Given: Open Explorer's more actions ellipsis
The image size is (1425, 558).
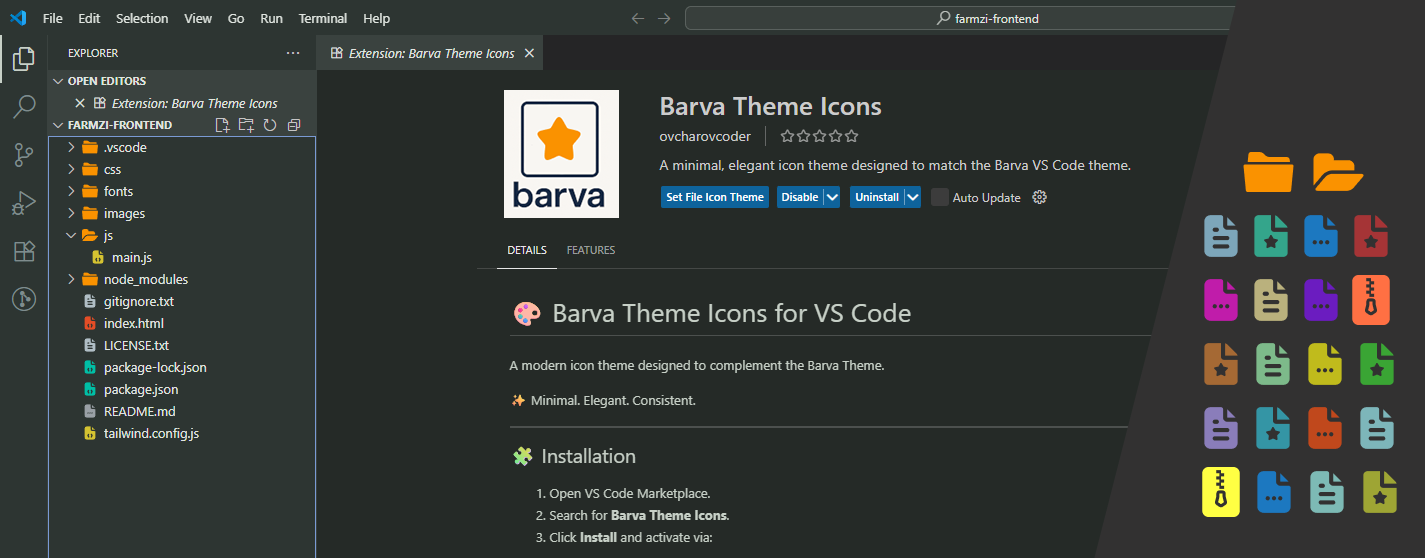Looking at the screenshot, I should [293, 53].
